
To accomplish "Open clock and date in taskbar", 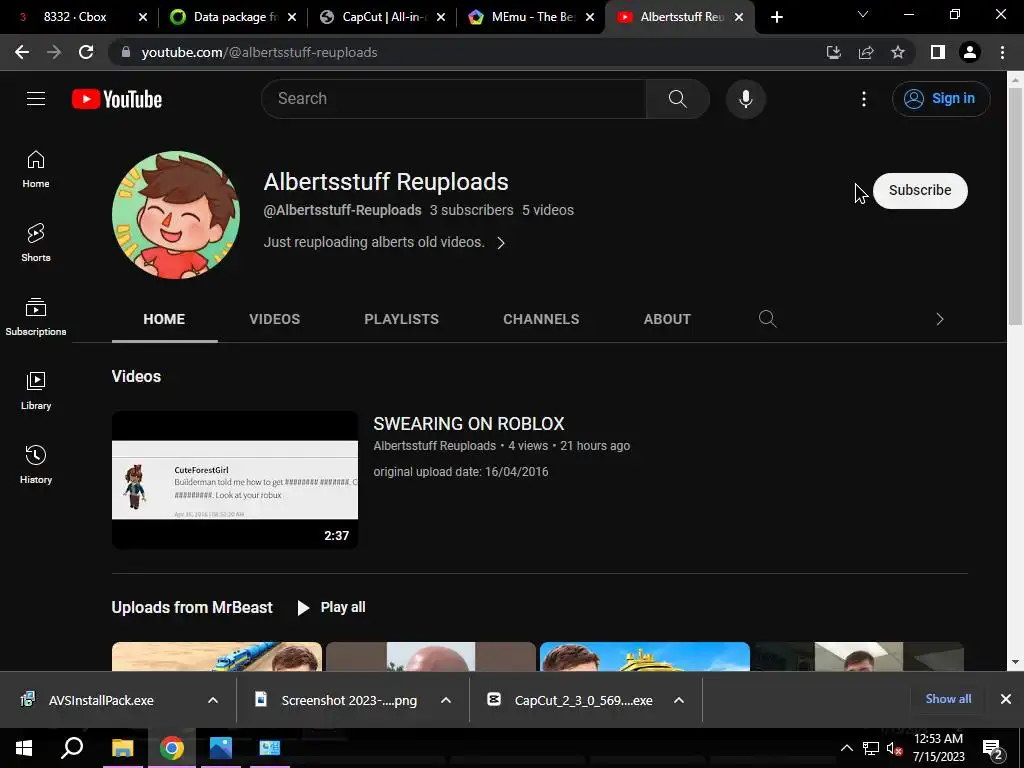I will tap(938, 748).
